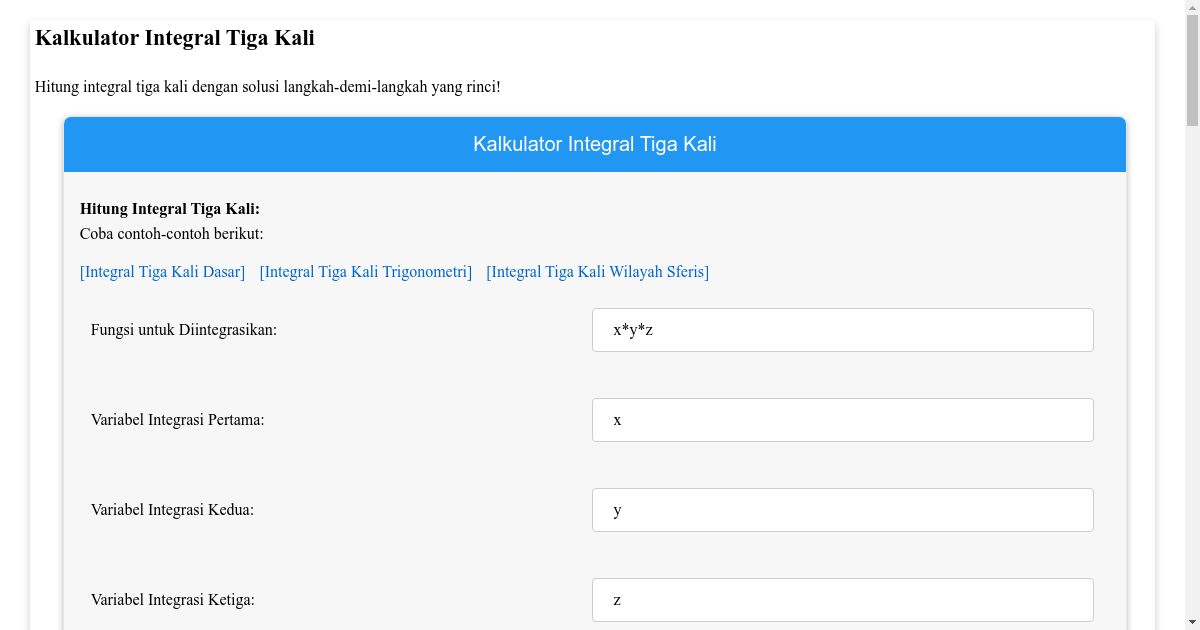Open the Integral Tiga Kali Dasar example link
The width and height of the screenshot is (1200, 630).
click(x=162, y=271)
